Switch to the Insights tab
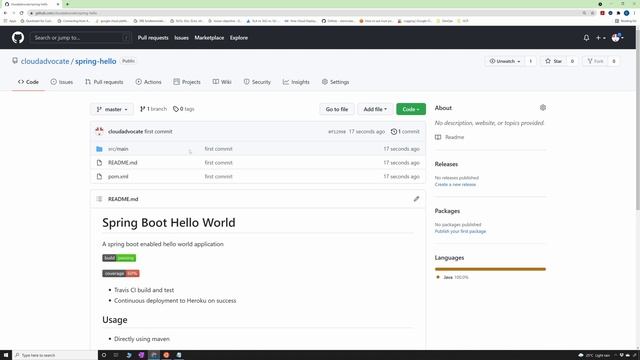 point(296,82)
